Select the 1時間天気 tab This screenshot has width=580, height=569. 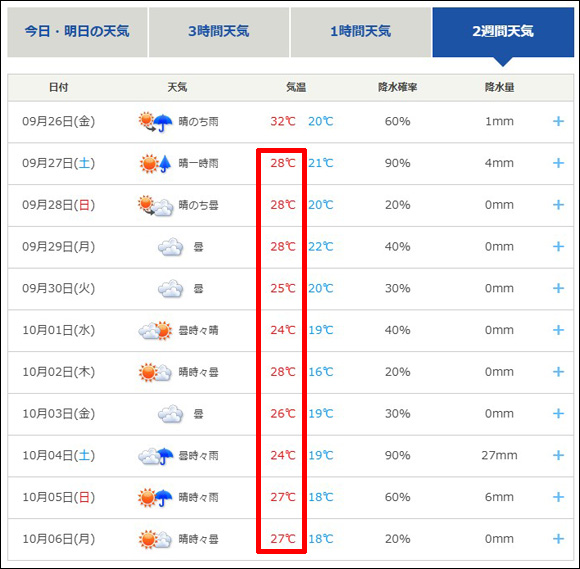click(x=361, y=32)
